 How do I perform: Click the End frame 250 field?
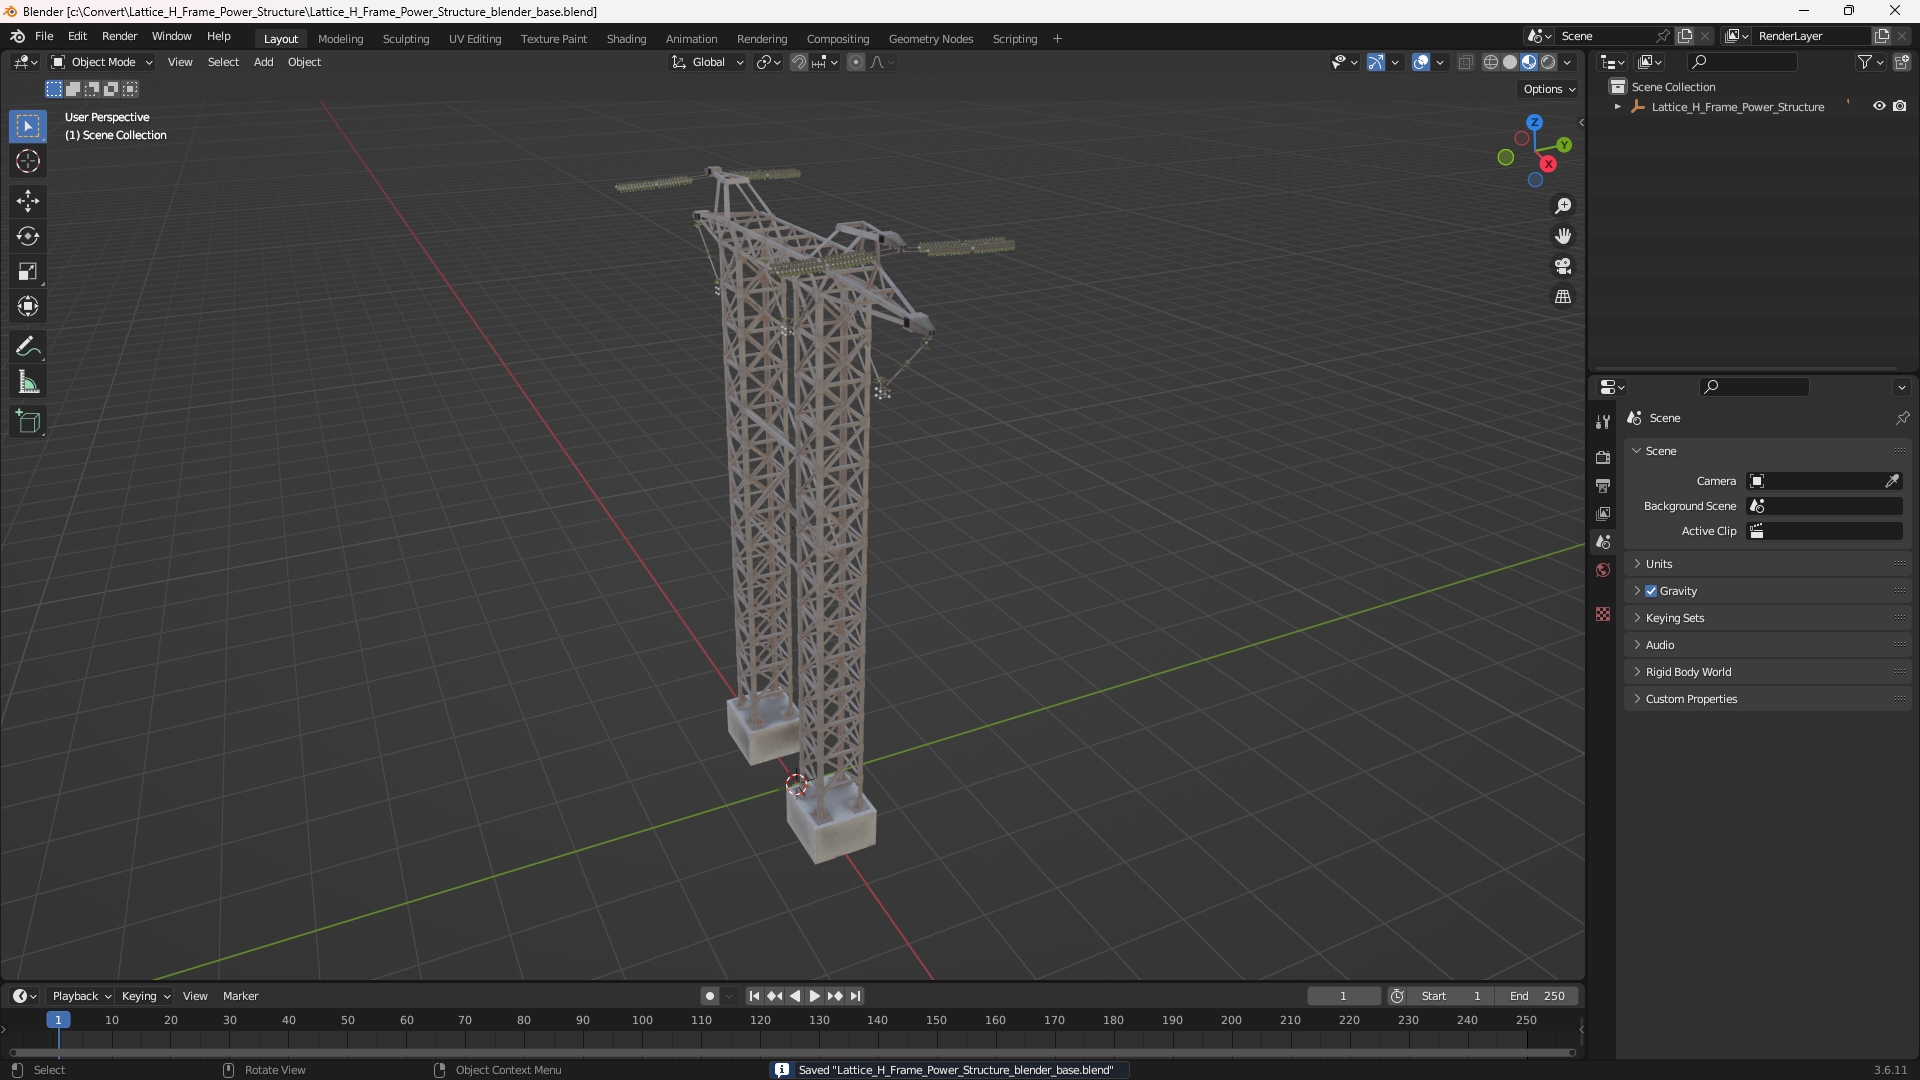[1538, 996]
